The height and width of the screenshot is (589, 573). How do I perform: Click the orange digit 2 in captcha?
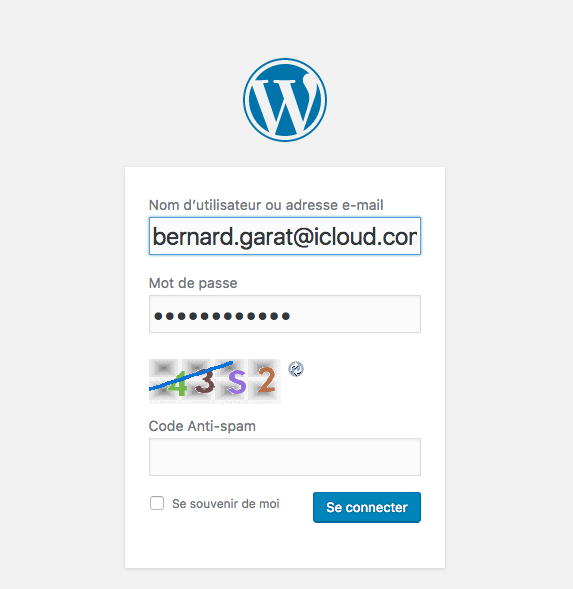[x=267, y=380]
